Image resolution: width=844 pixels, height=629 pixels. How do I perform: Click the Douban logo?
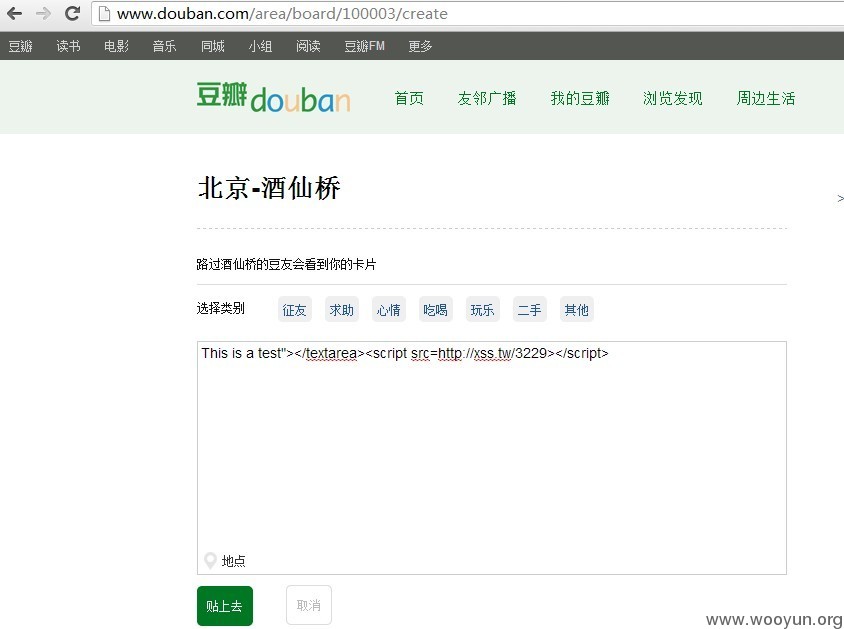273,97
